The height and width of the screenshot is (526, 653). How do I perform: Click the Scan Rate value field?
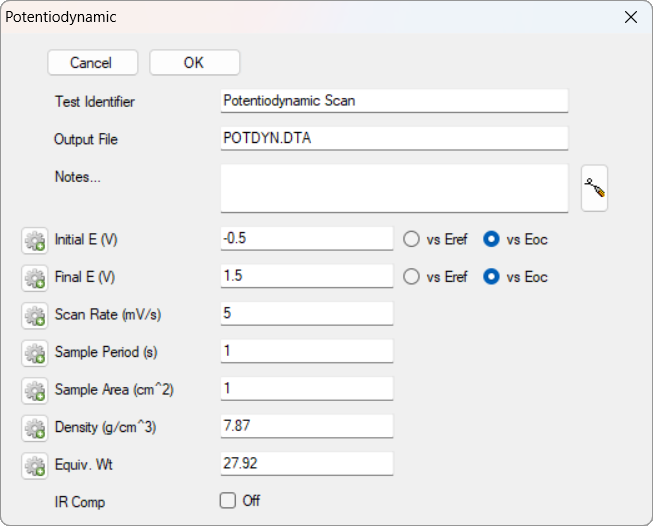tap(307, 314)
